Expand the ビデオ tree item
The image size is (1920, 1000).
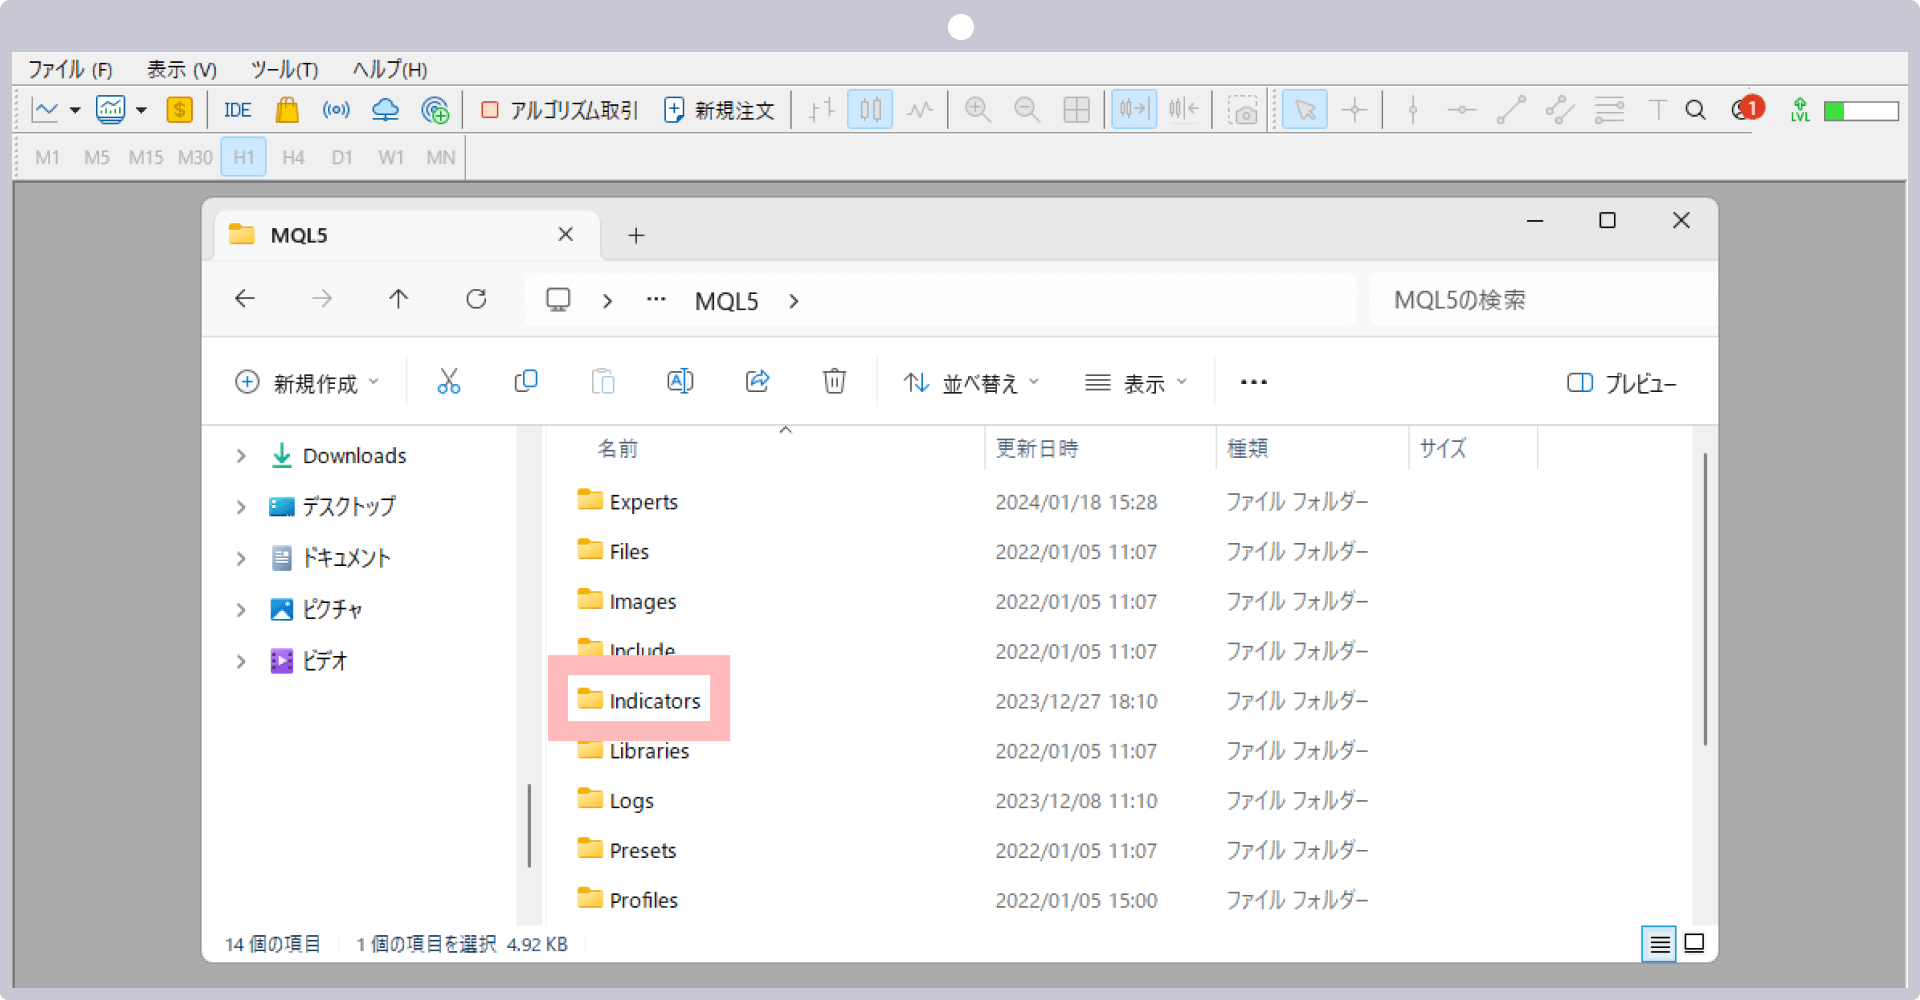point(241,661)
